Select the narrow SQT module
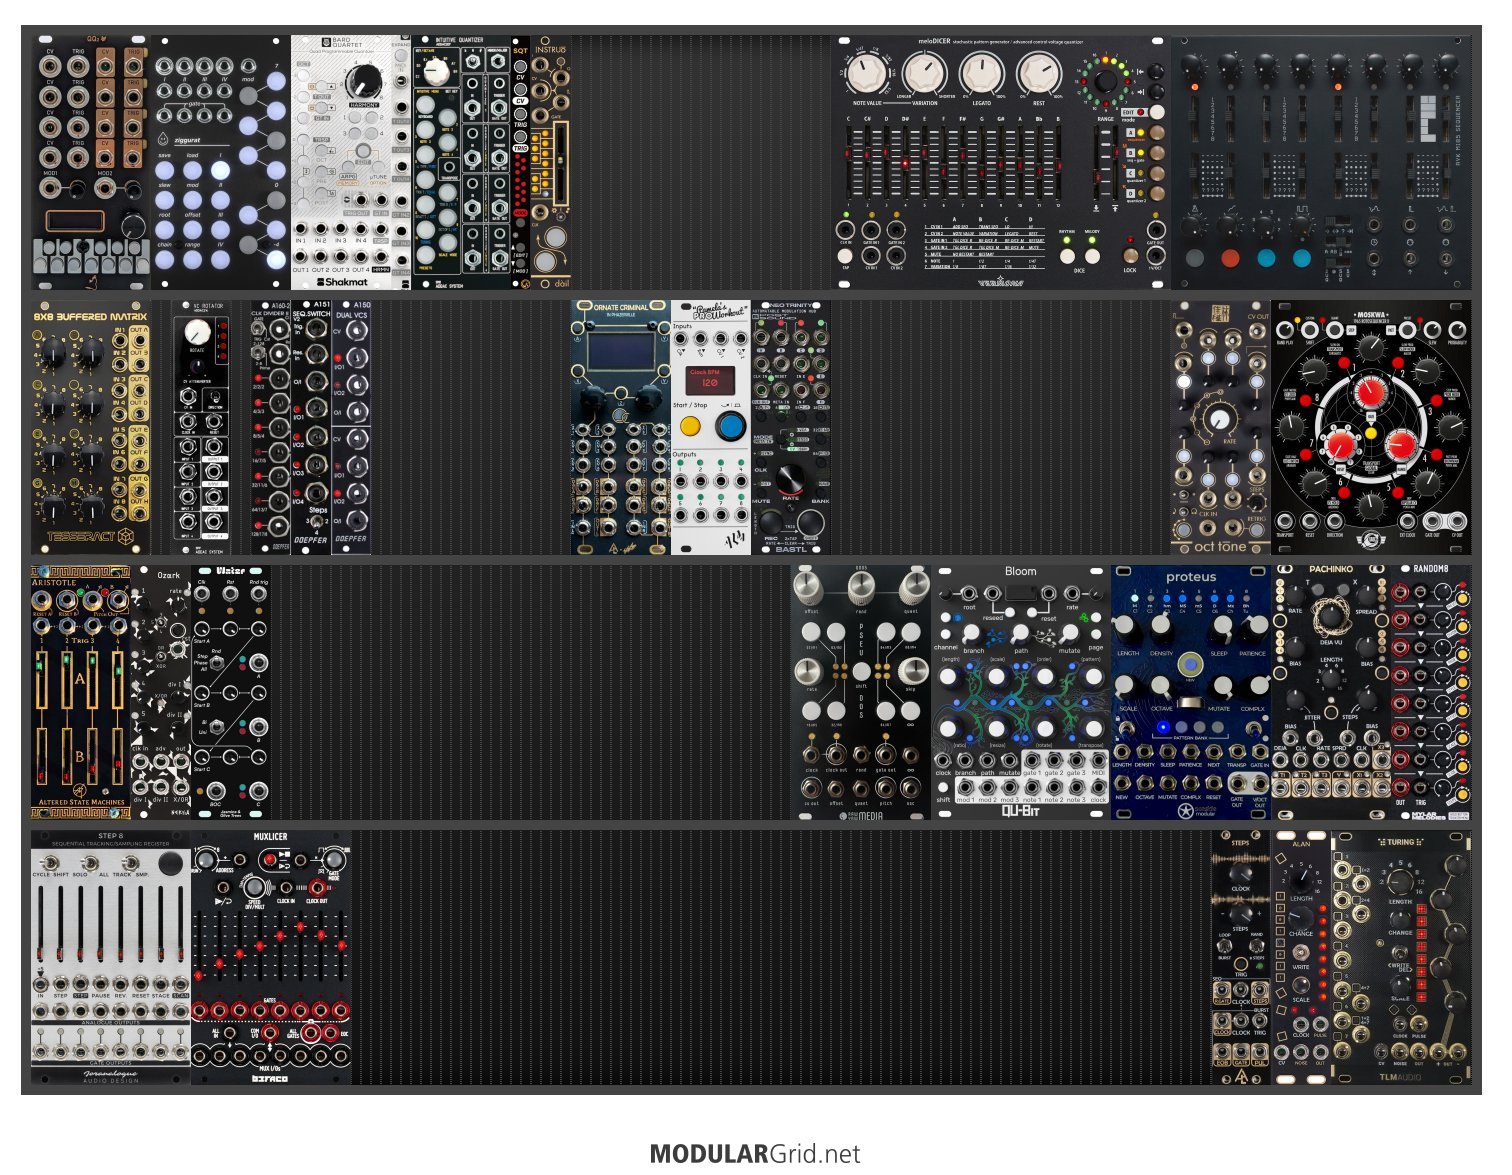Viewport: 1512px width, 1175px height. 520,163
